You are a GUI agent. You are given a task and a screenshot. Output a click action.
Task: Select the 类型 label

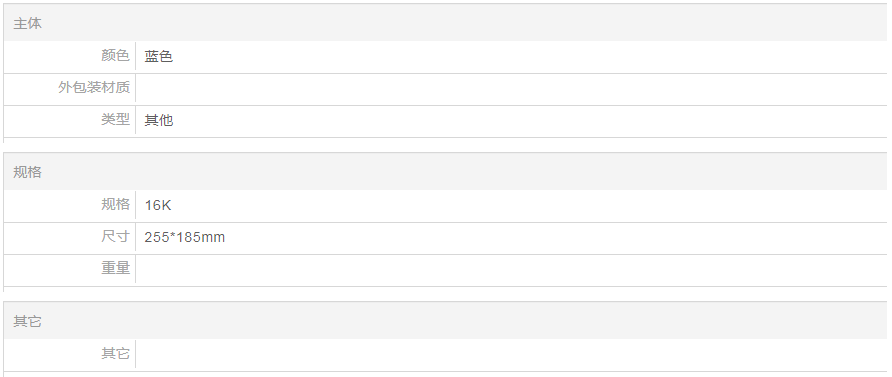coord(115,119)
